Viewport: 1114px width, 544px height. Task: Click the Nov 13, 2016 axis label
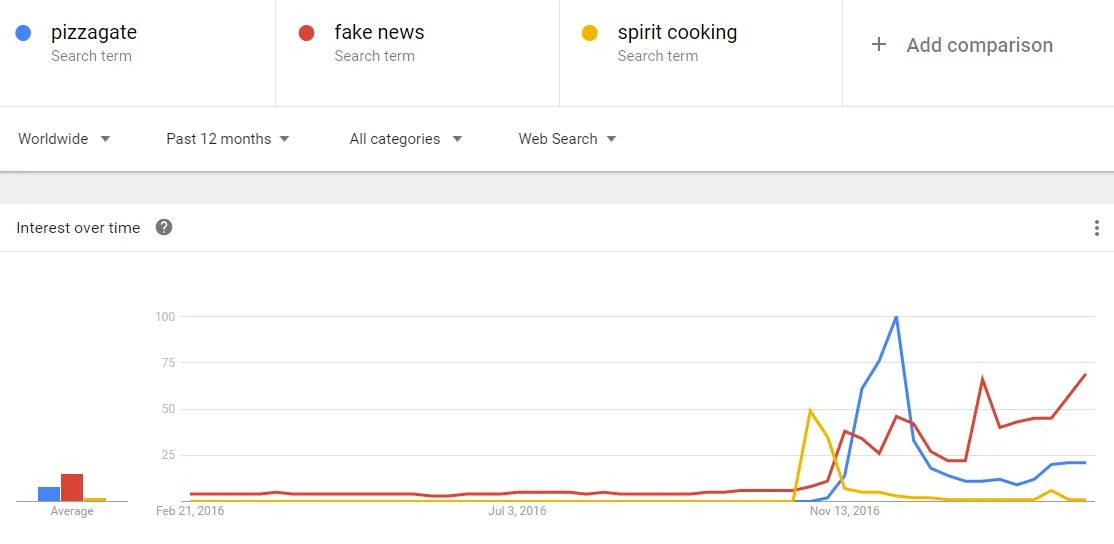(845, 511)
